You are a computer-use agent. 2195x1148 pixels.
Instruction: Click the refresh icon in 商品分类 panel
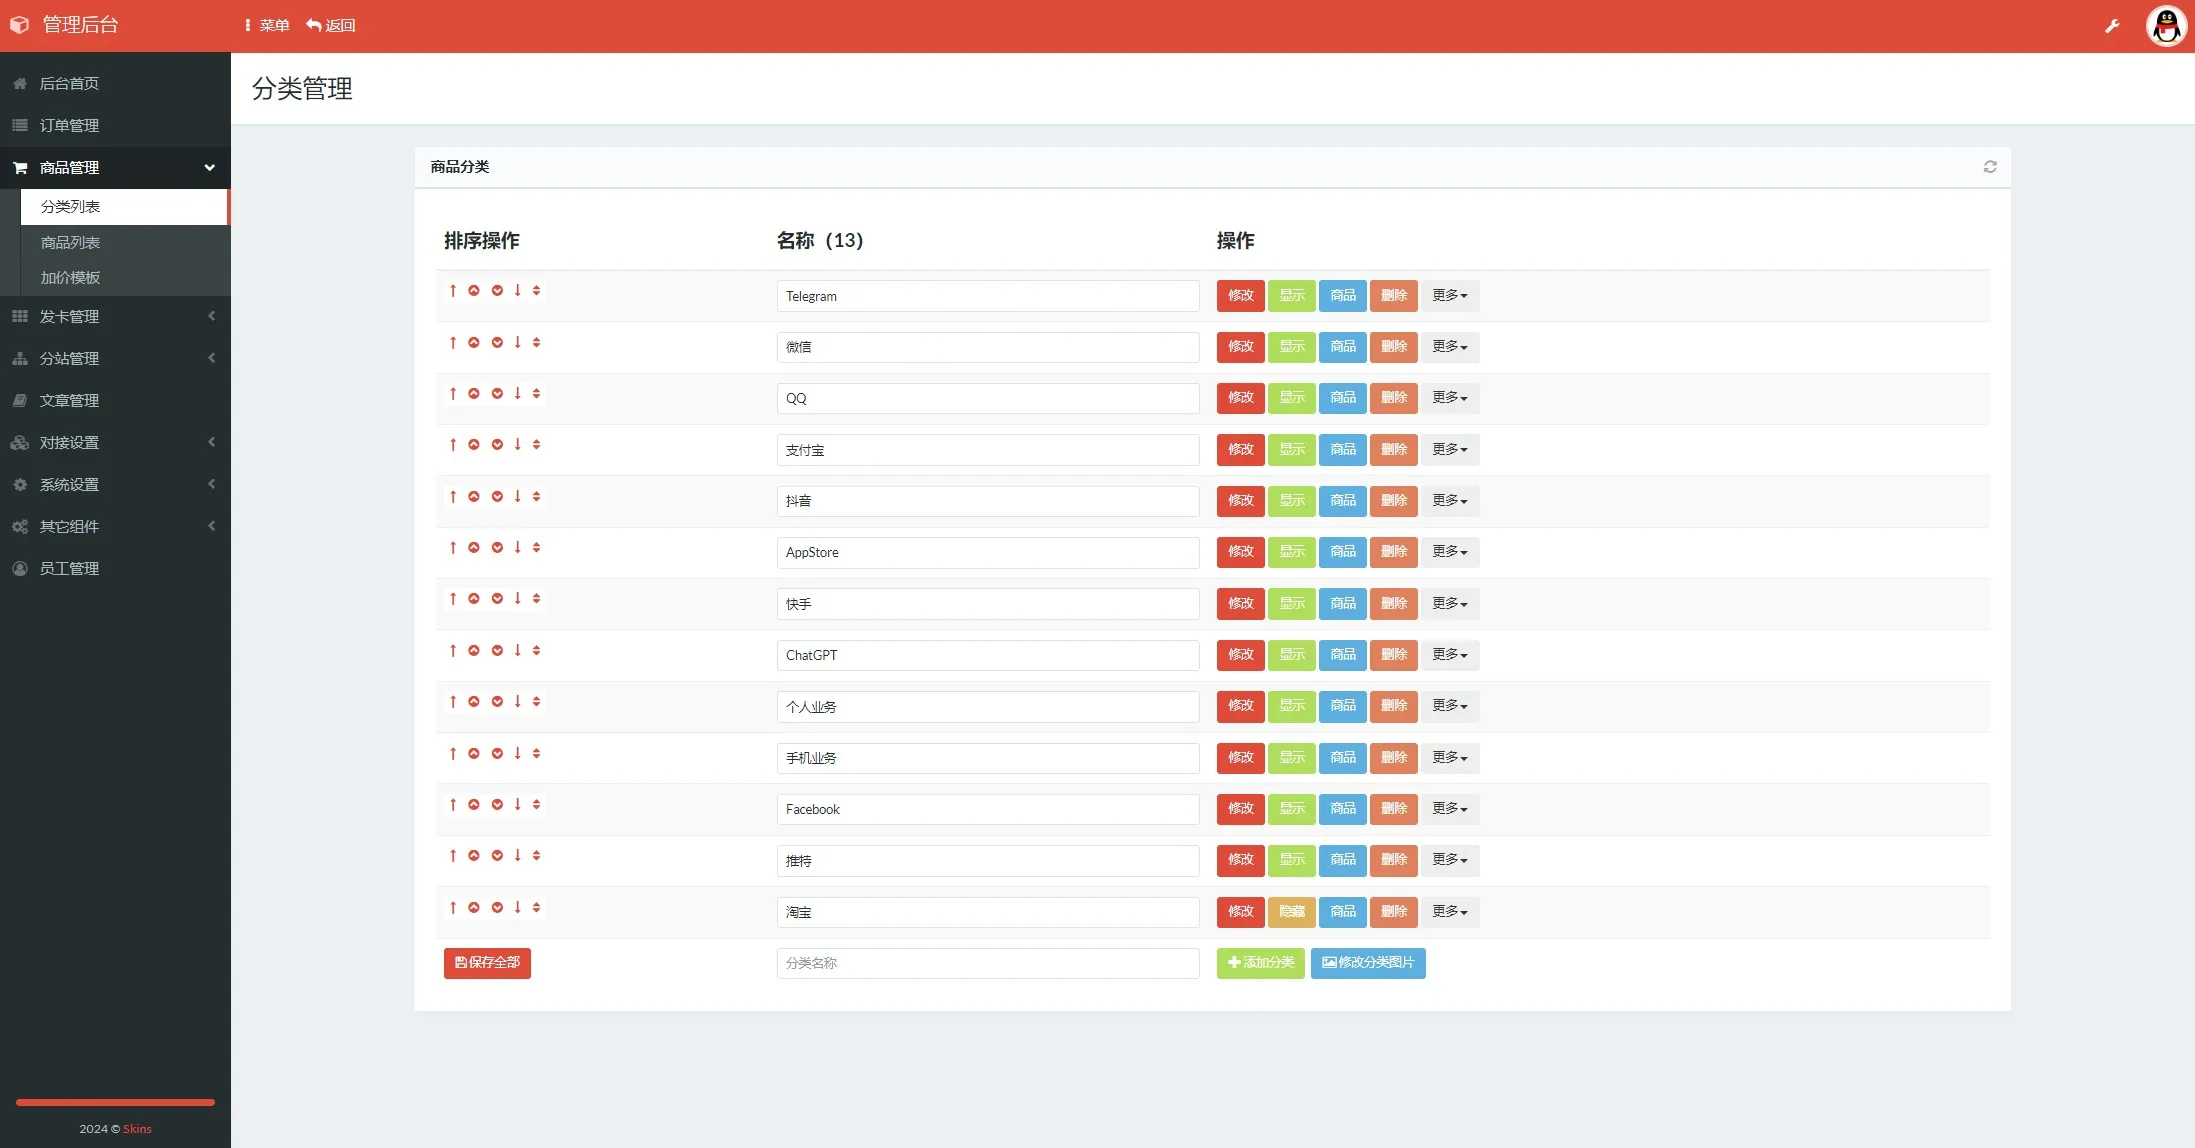(x=1989, y=167)
